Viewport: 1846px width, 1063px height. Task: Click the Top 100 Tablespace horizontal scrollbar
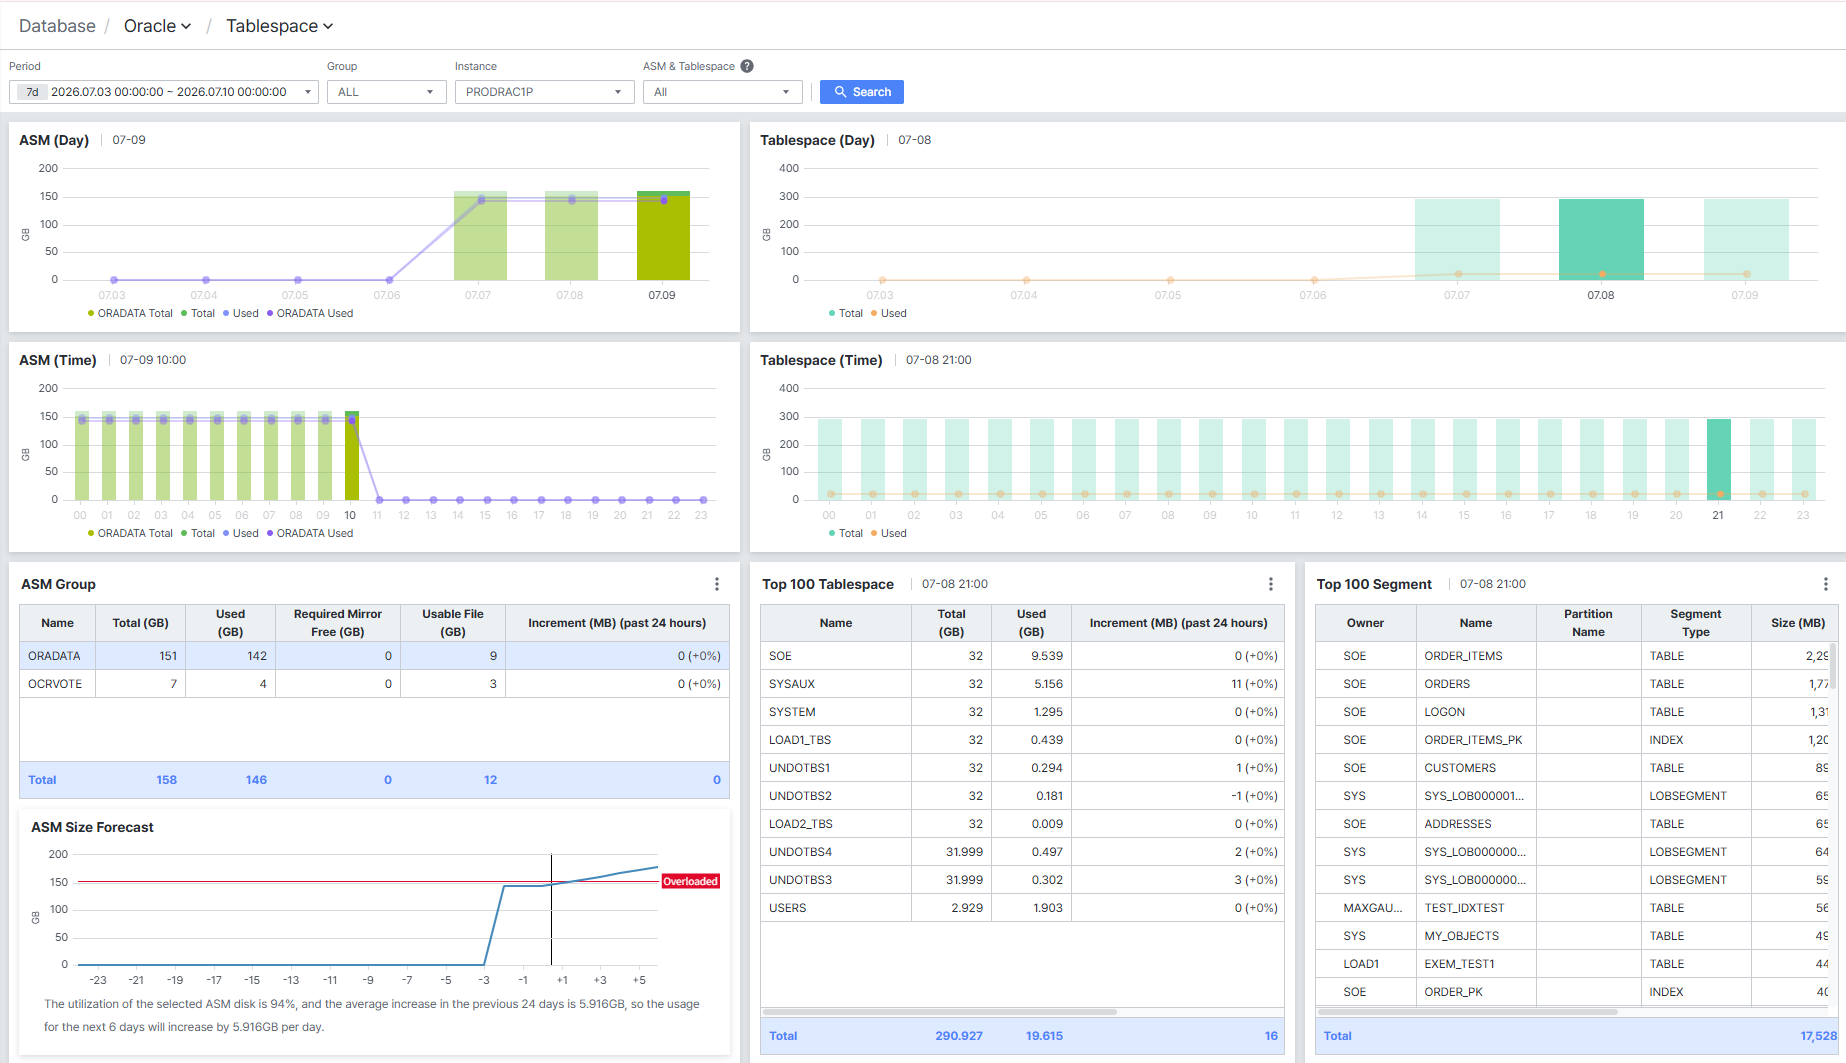[940, 1012]
